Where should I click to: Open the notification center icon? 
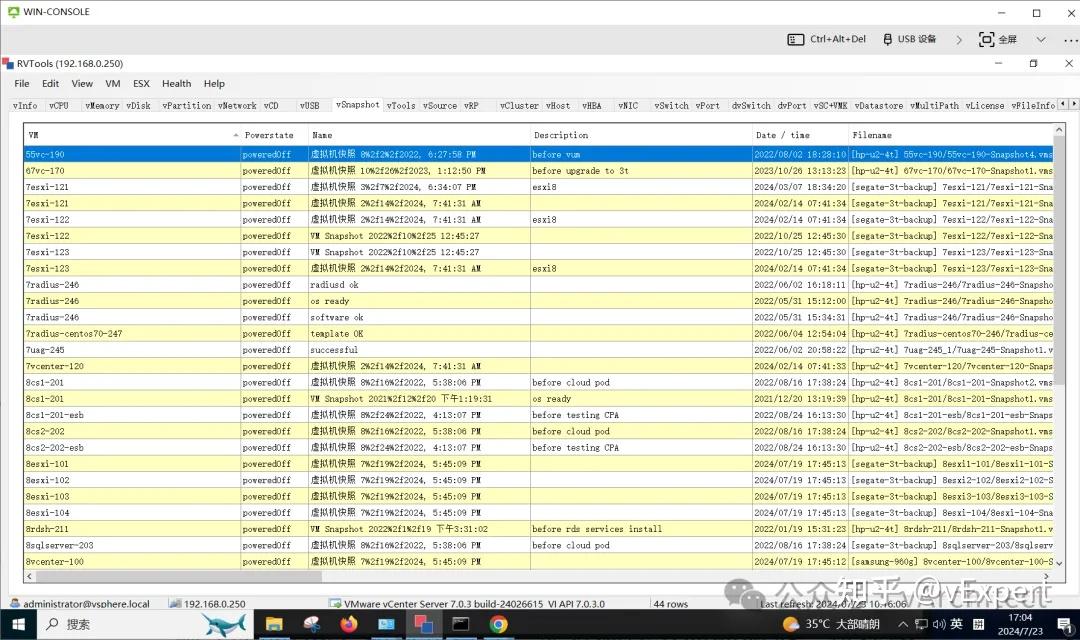tap(1065, 624)
